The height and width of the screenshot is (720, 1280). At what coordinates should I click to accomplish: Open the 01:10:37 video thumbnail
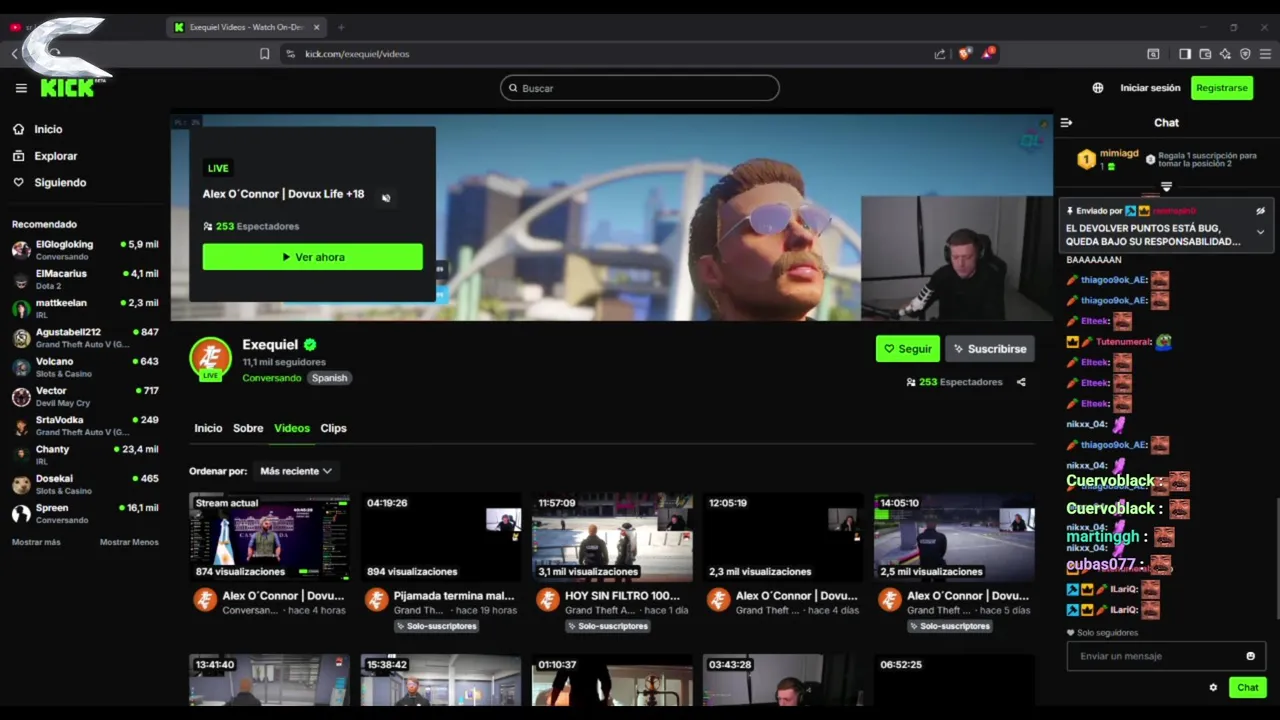612,680
